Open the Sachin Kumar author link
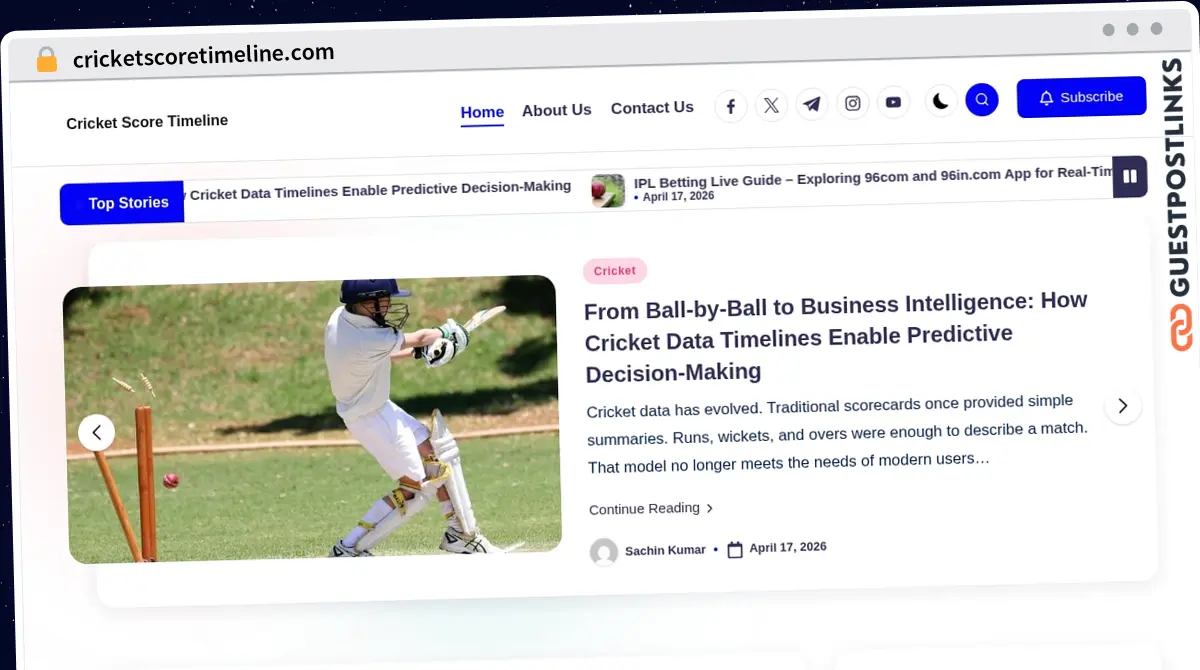Image resolution: width=1200 pixels, height=670 pixels. click(x=665, y=550)
